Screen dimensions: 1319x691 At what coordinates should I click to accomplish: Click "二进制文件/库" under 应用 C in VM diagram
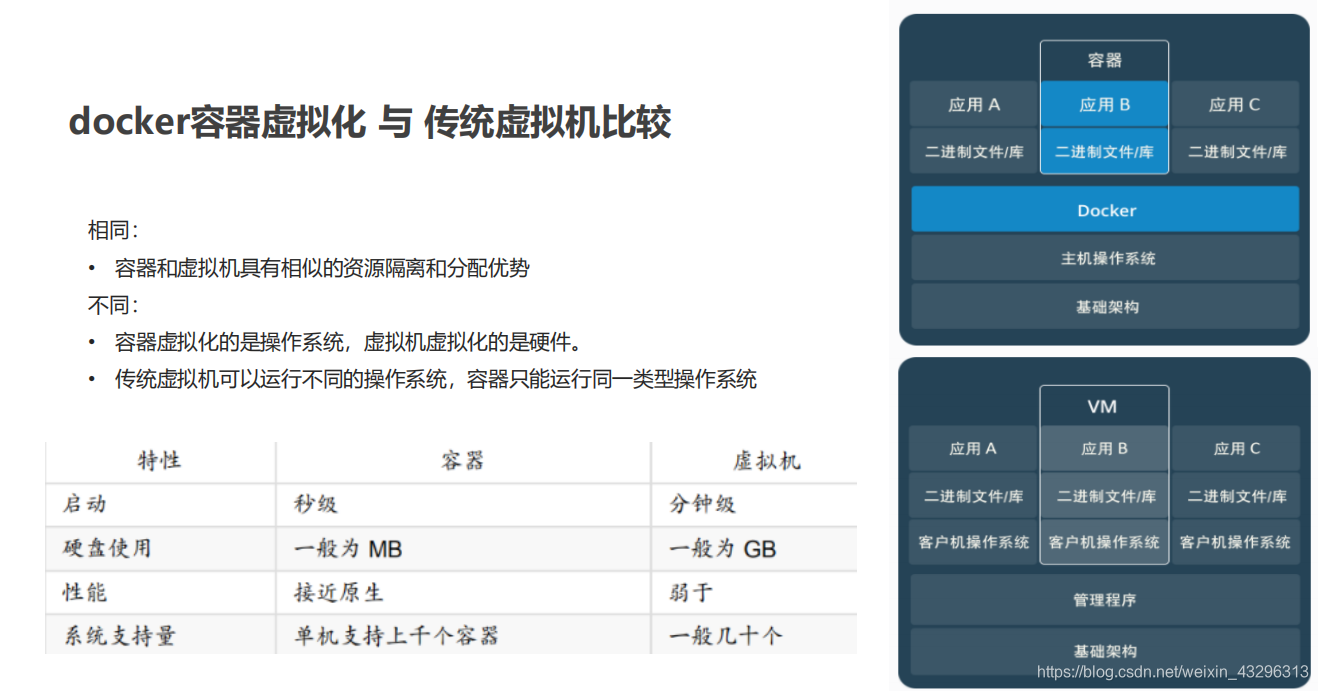point(1234,495)
